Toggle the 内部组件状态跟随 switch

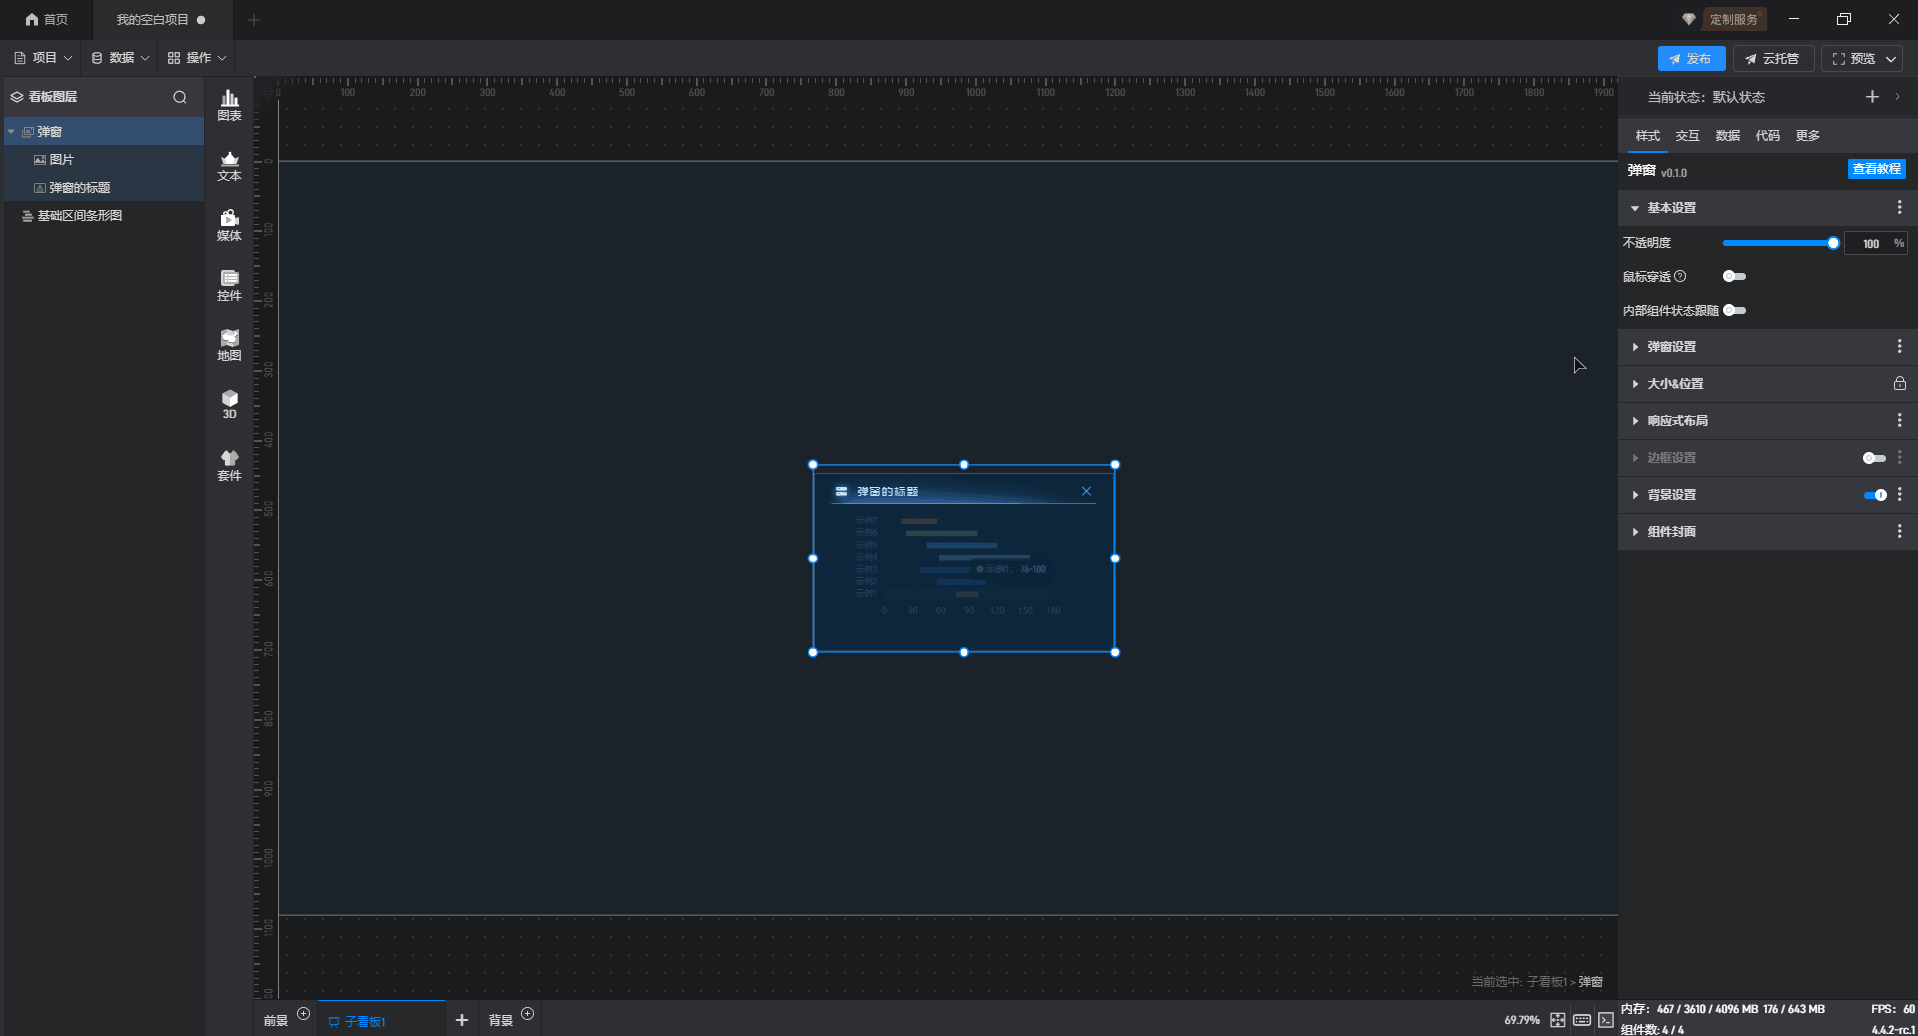click(1734, 310)
